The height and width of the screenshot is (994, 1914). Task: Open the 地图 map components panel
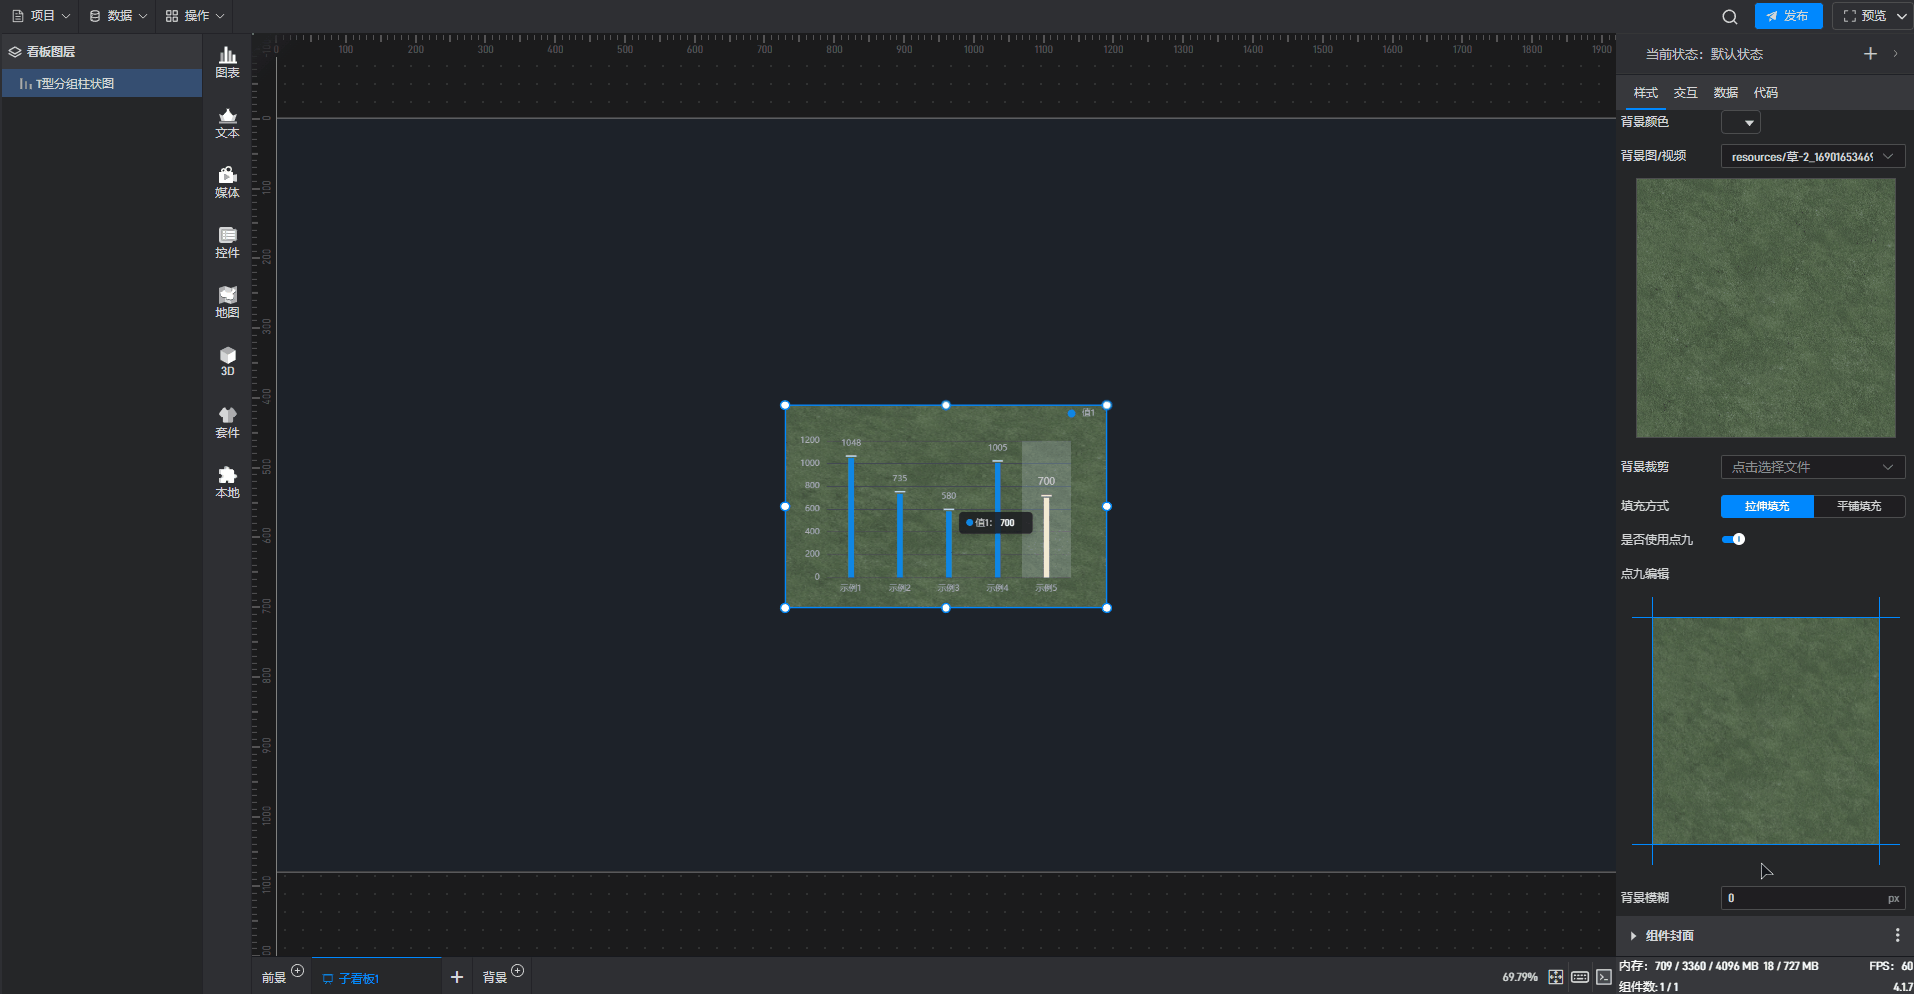(x=227, y=302)
